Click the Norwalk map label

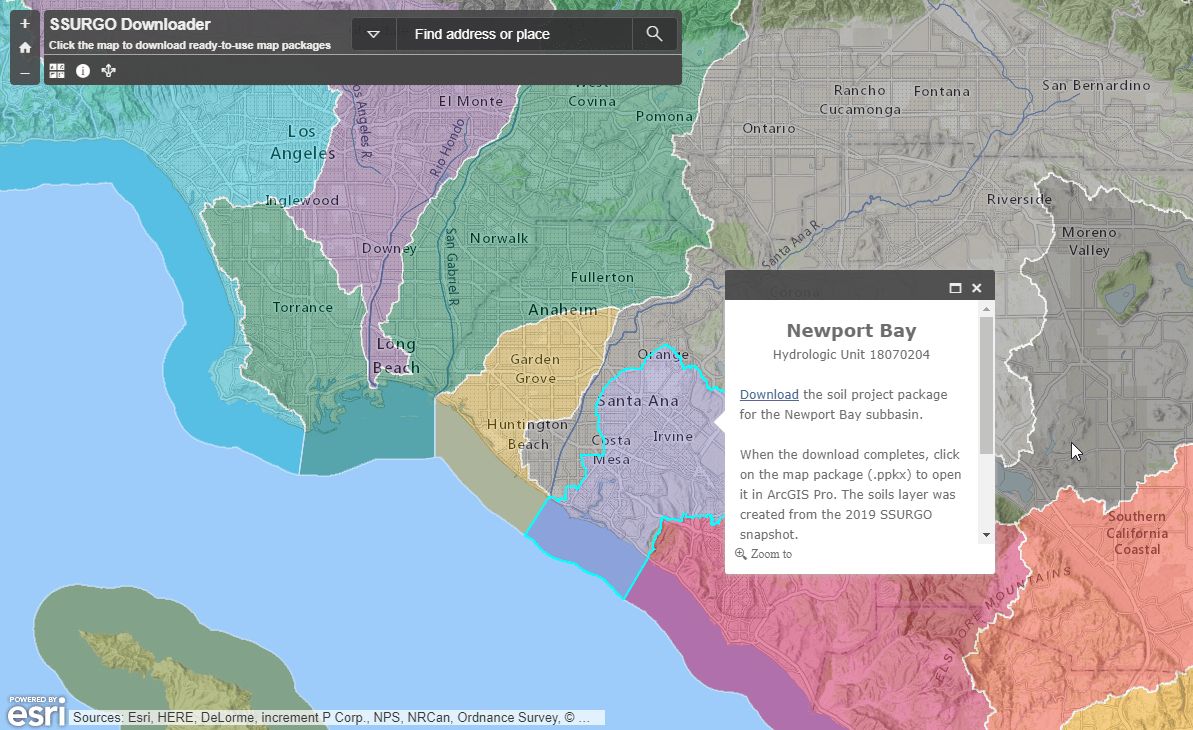pyautogui.click(x=499, y=238)
